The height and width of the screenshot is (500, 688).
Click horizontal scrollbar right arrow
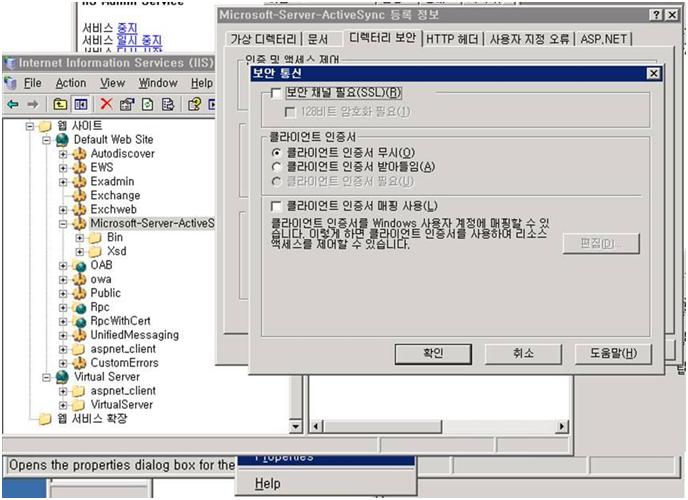[x=562, y=426]
